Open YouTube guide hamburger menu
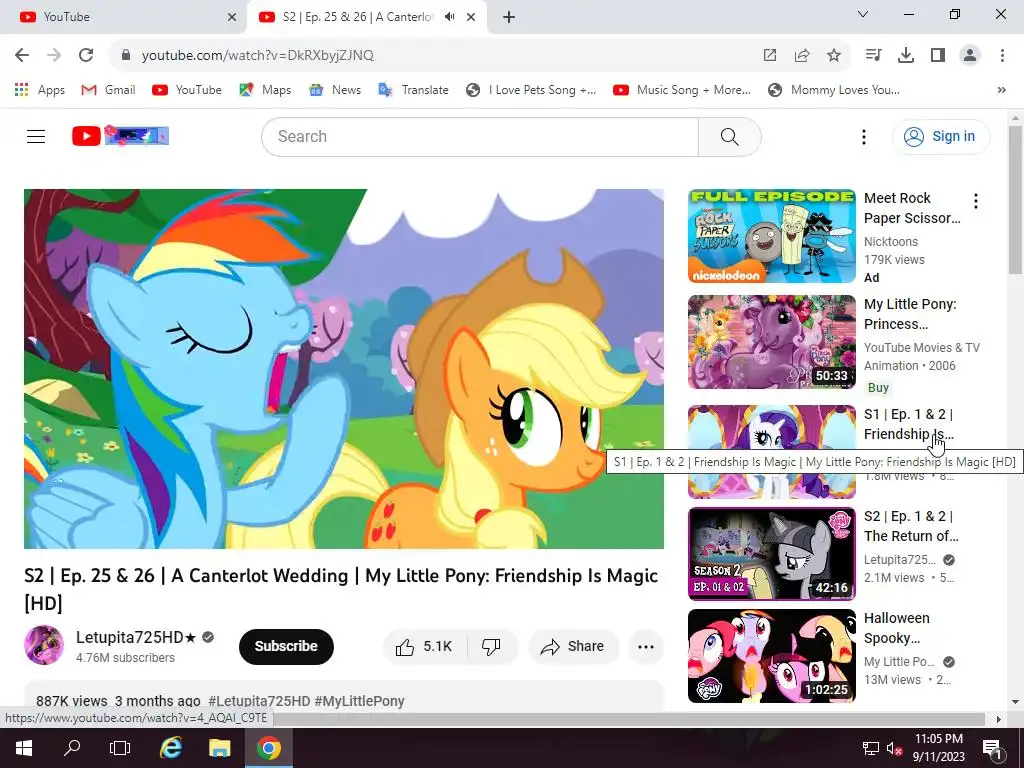Viewport: 1024px width, 768px height. click(x=36, y=136)
